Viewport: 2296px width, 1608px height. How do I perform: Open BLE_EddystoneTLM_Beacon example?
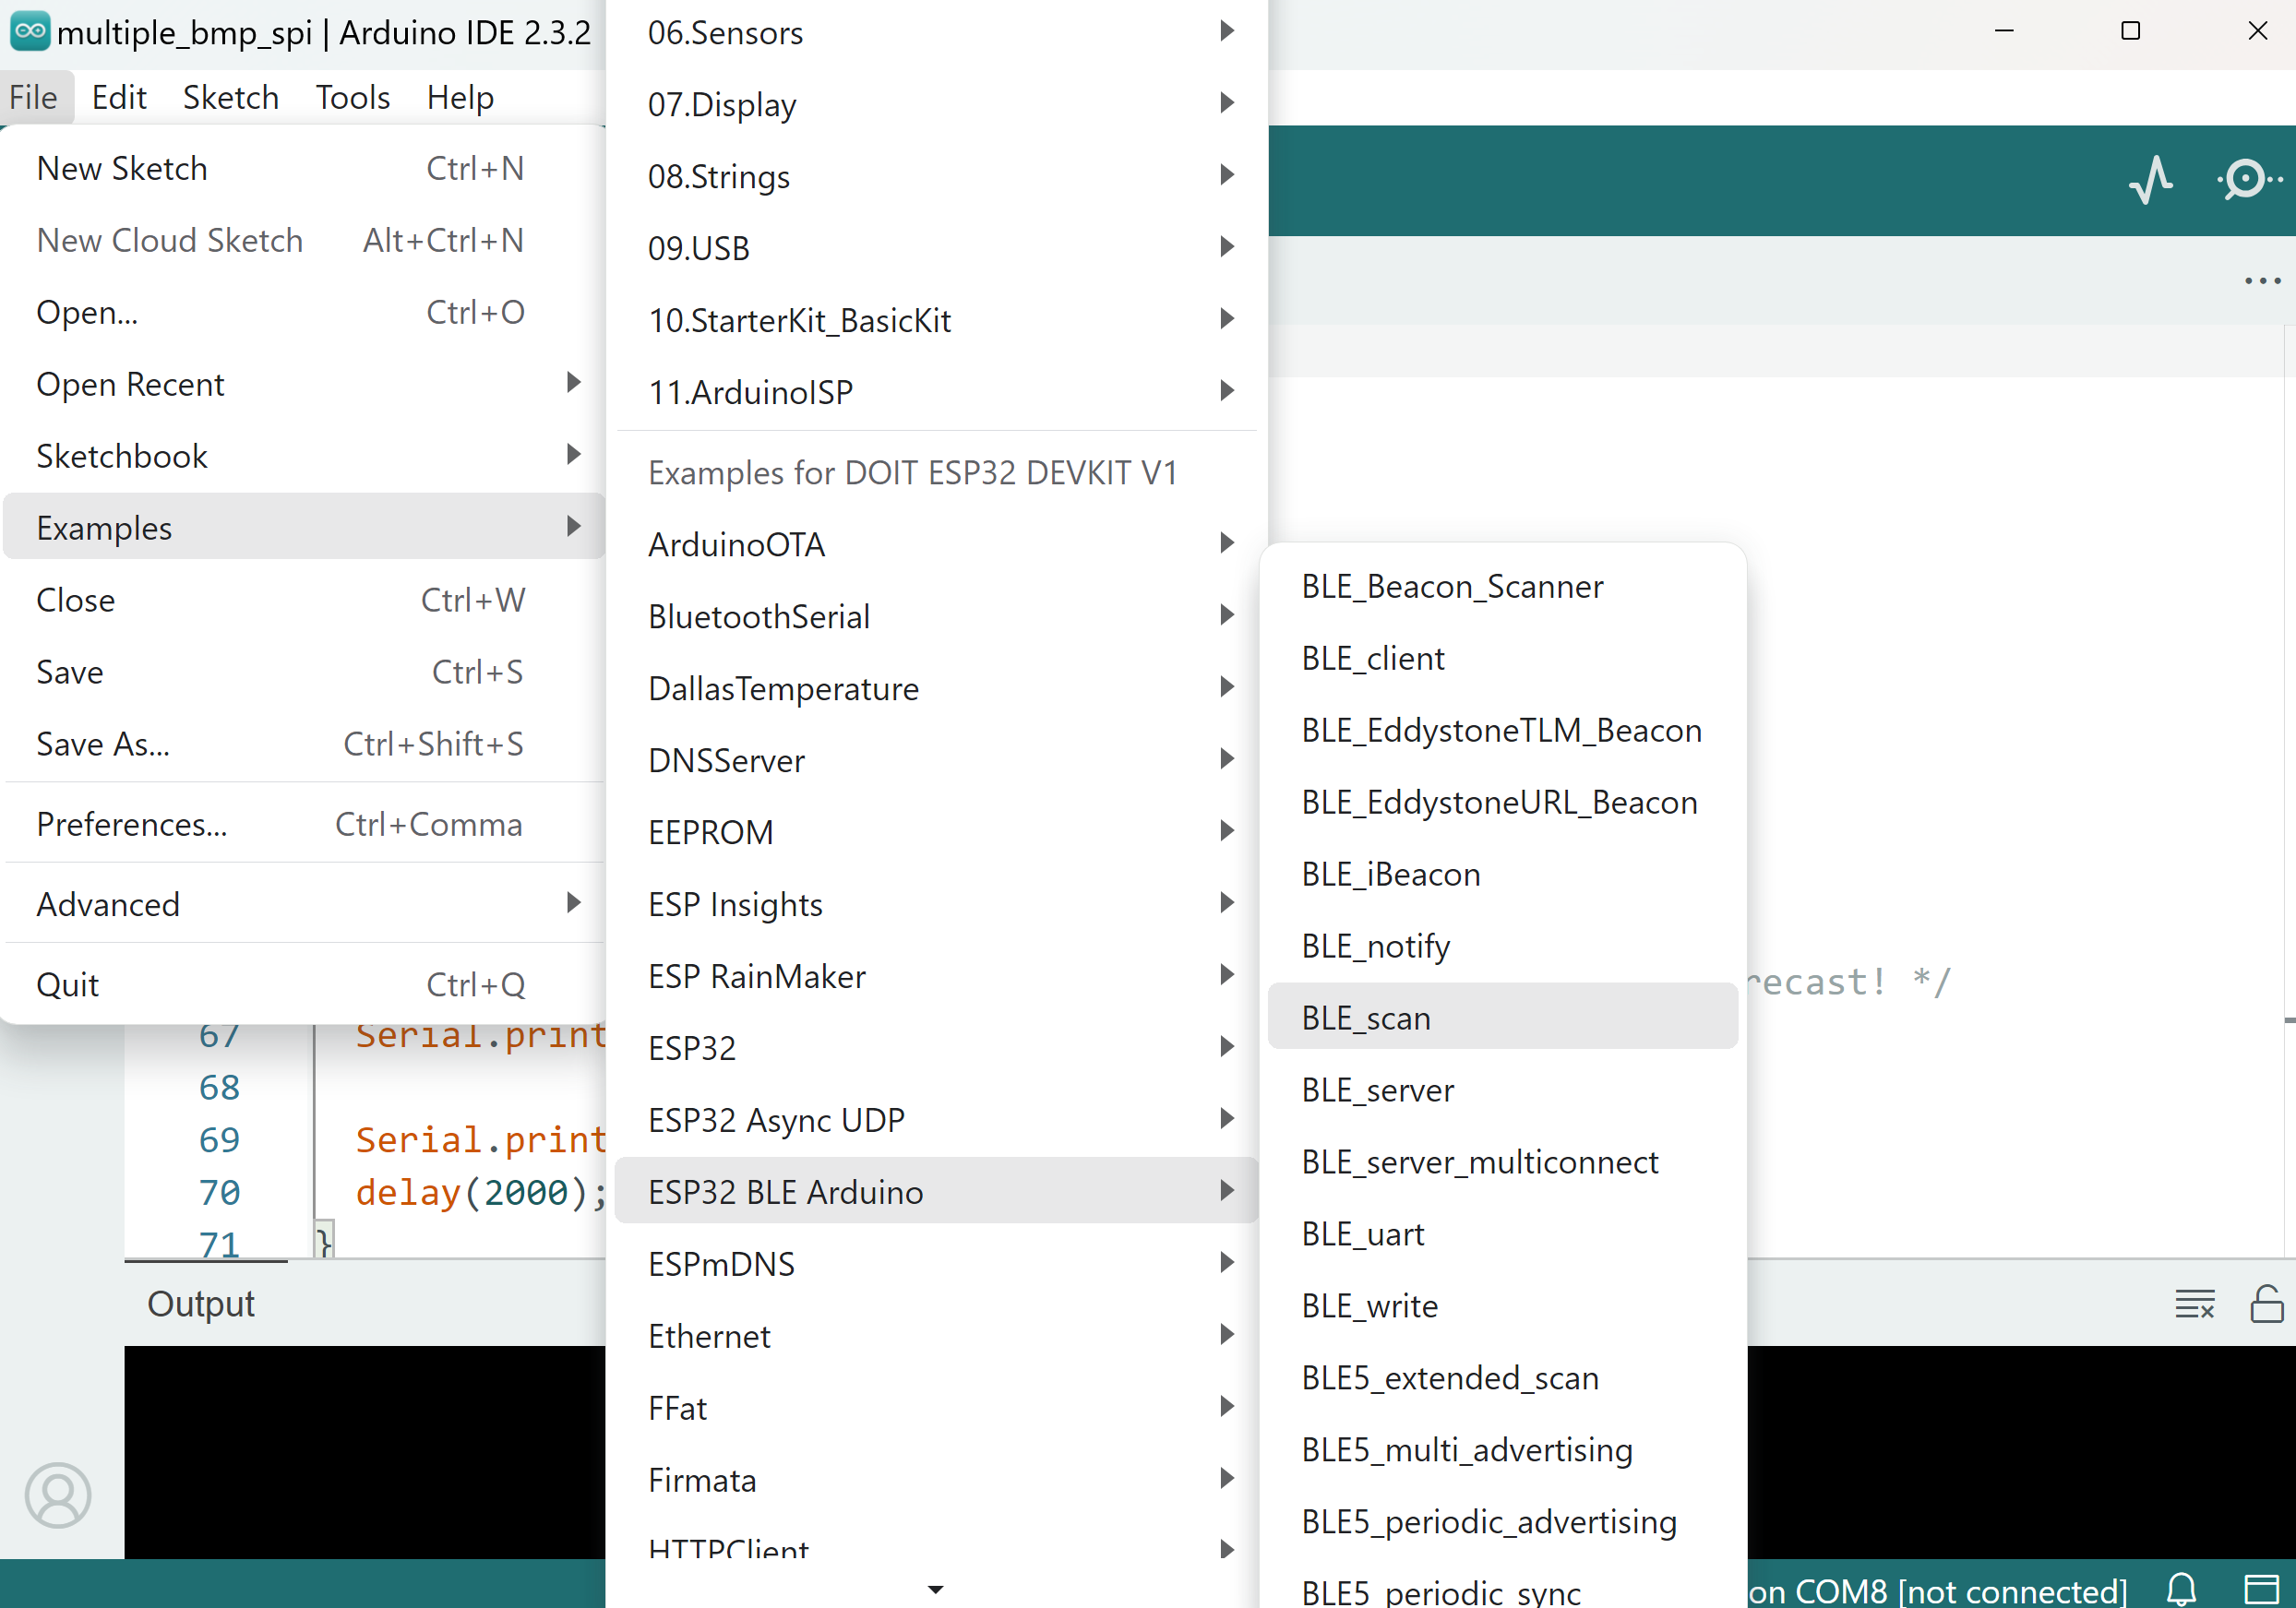pos(1503,730)
